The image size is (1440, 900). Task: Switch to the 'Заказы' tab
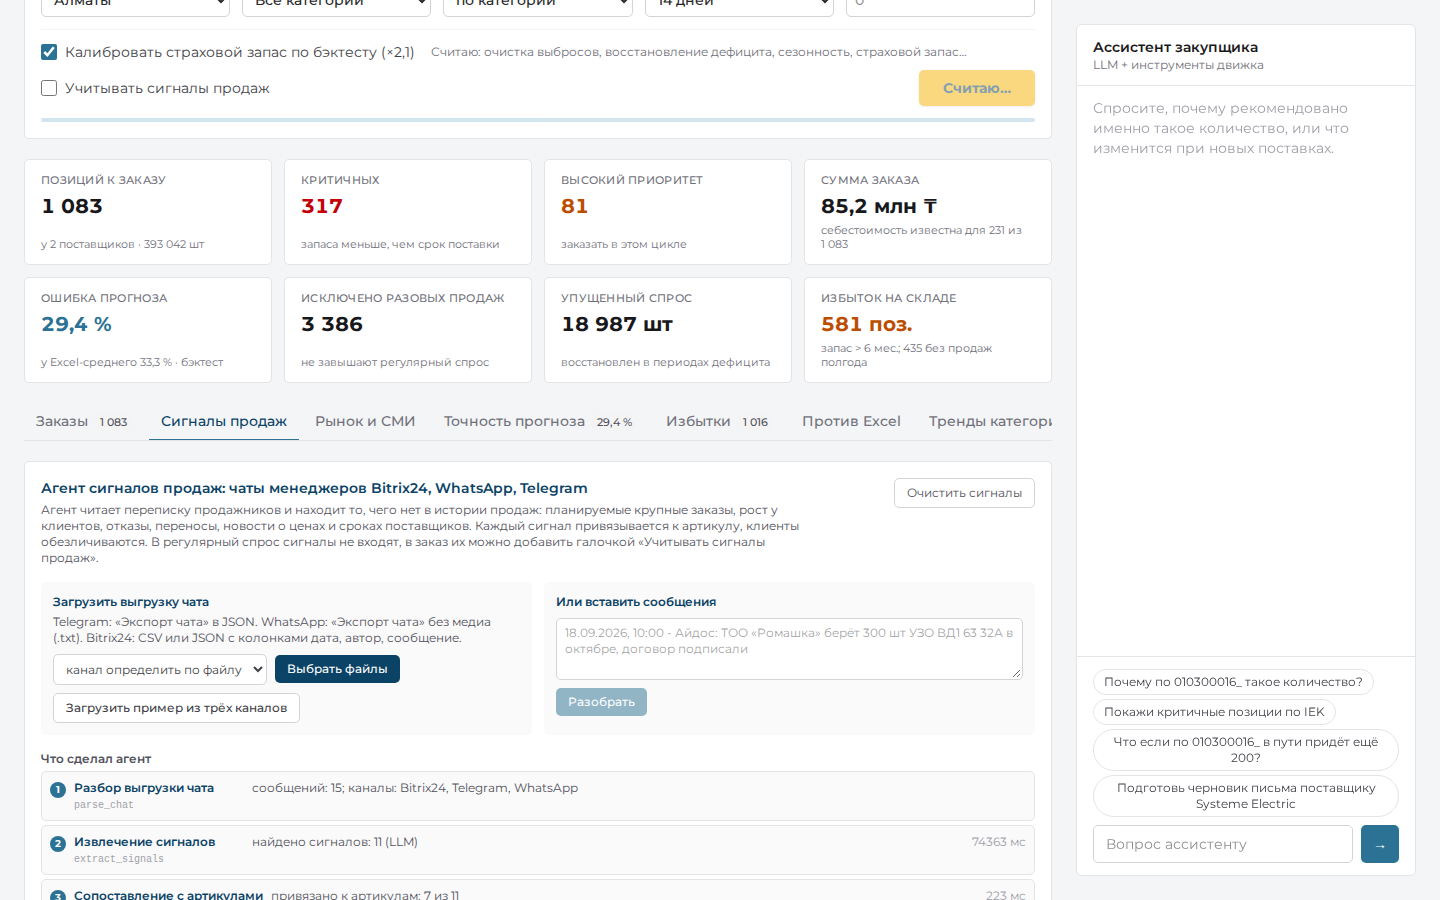coord(82,422)
